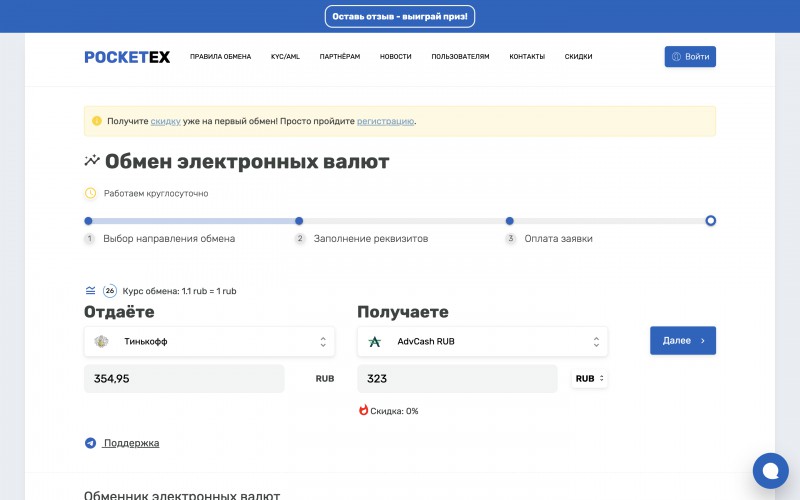Click the AdvCash logo icon
The height and width of the screenshot is (500, 800).
374,341
